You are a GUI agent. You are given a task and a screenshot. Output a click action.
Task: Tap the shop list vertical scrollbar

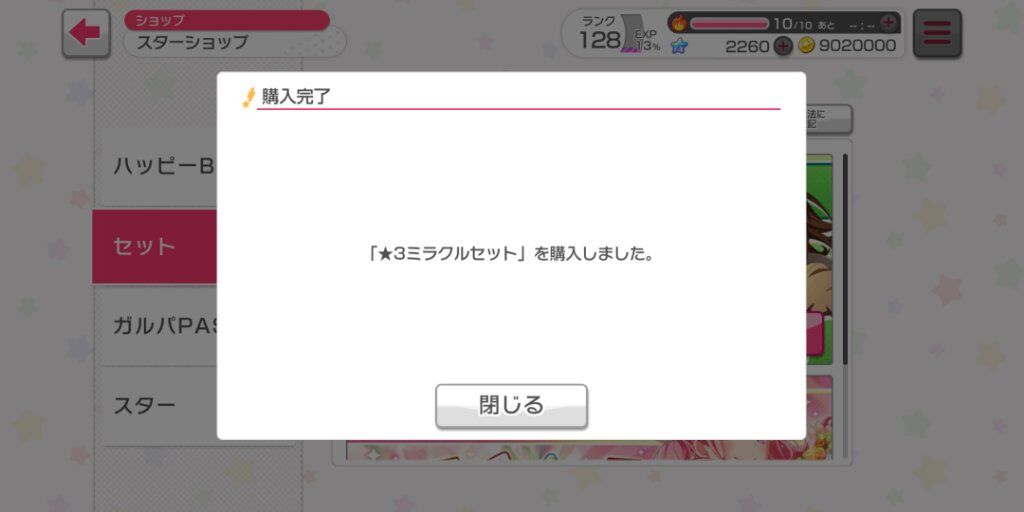[x=845, y=259]
